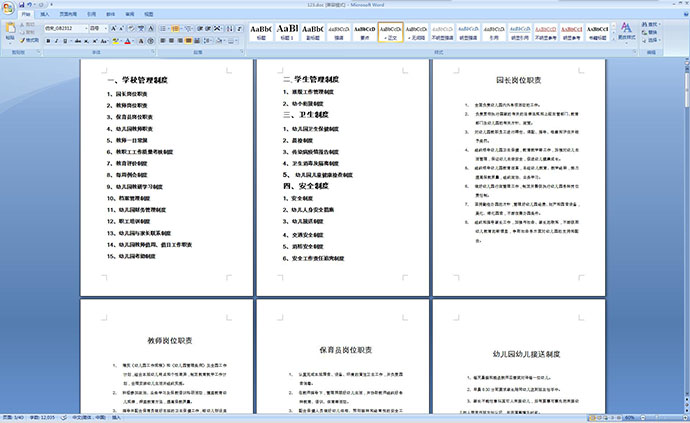Apply subscript formatting
This screenshot has height=423, width=690.
click(86, 41)
